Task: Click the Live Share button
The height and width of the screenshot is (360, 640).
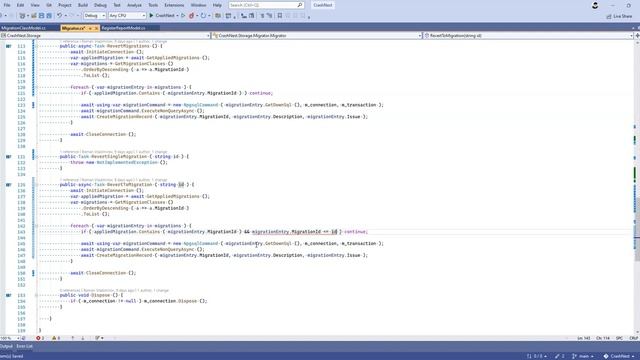Action: click(x=619, y=16)
